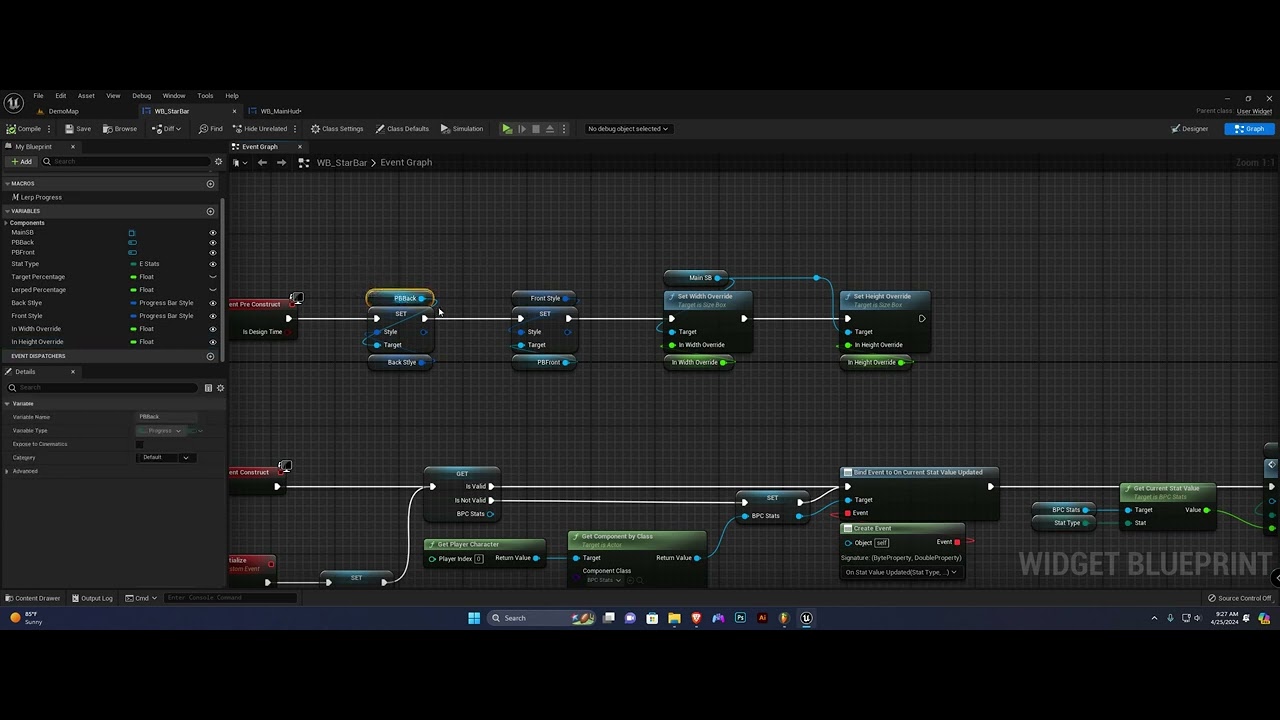Open Compile options menu dots

click(x=51, y=129)
